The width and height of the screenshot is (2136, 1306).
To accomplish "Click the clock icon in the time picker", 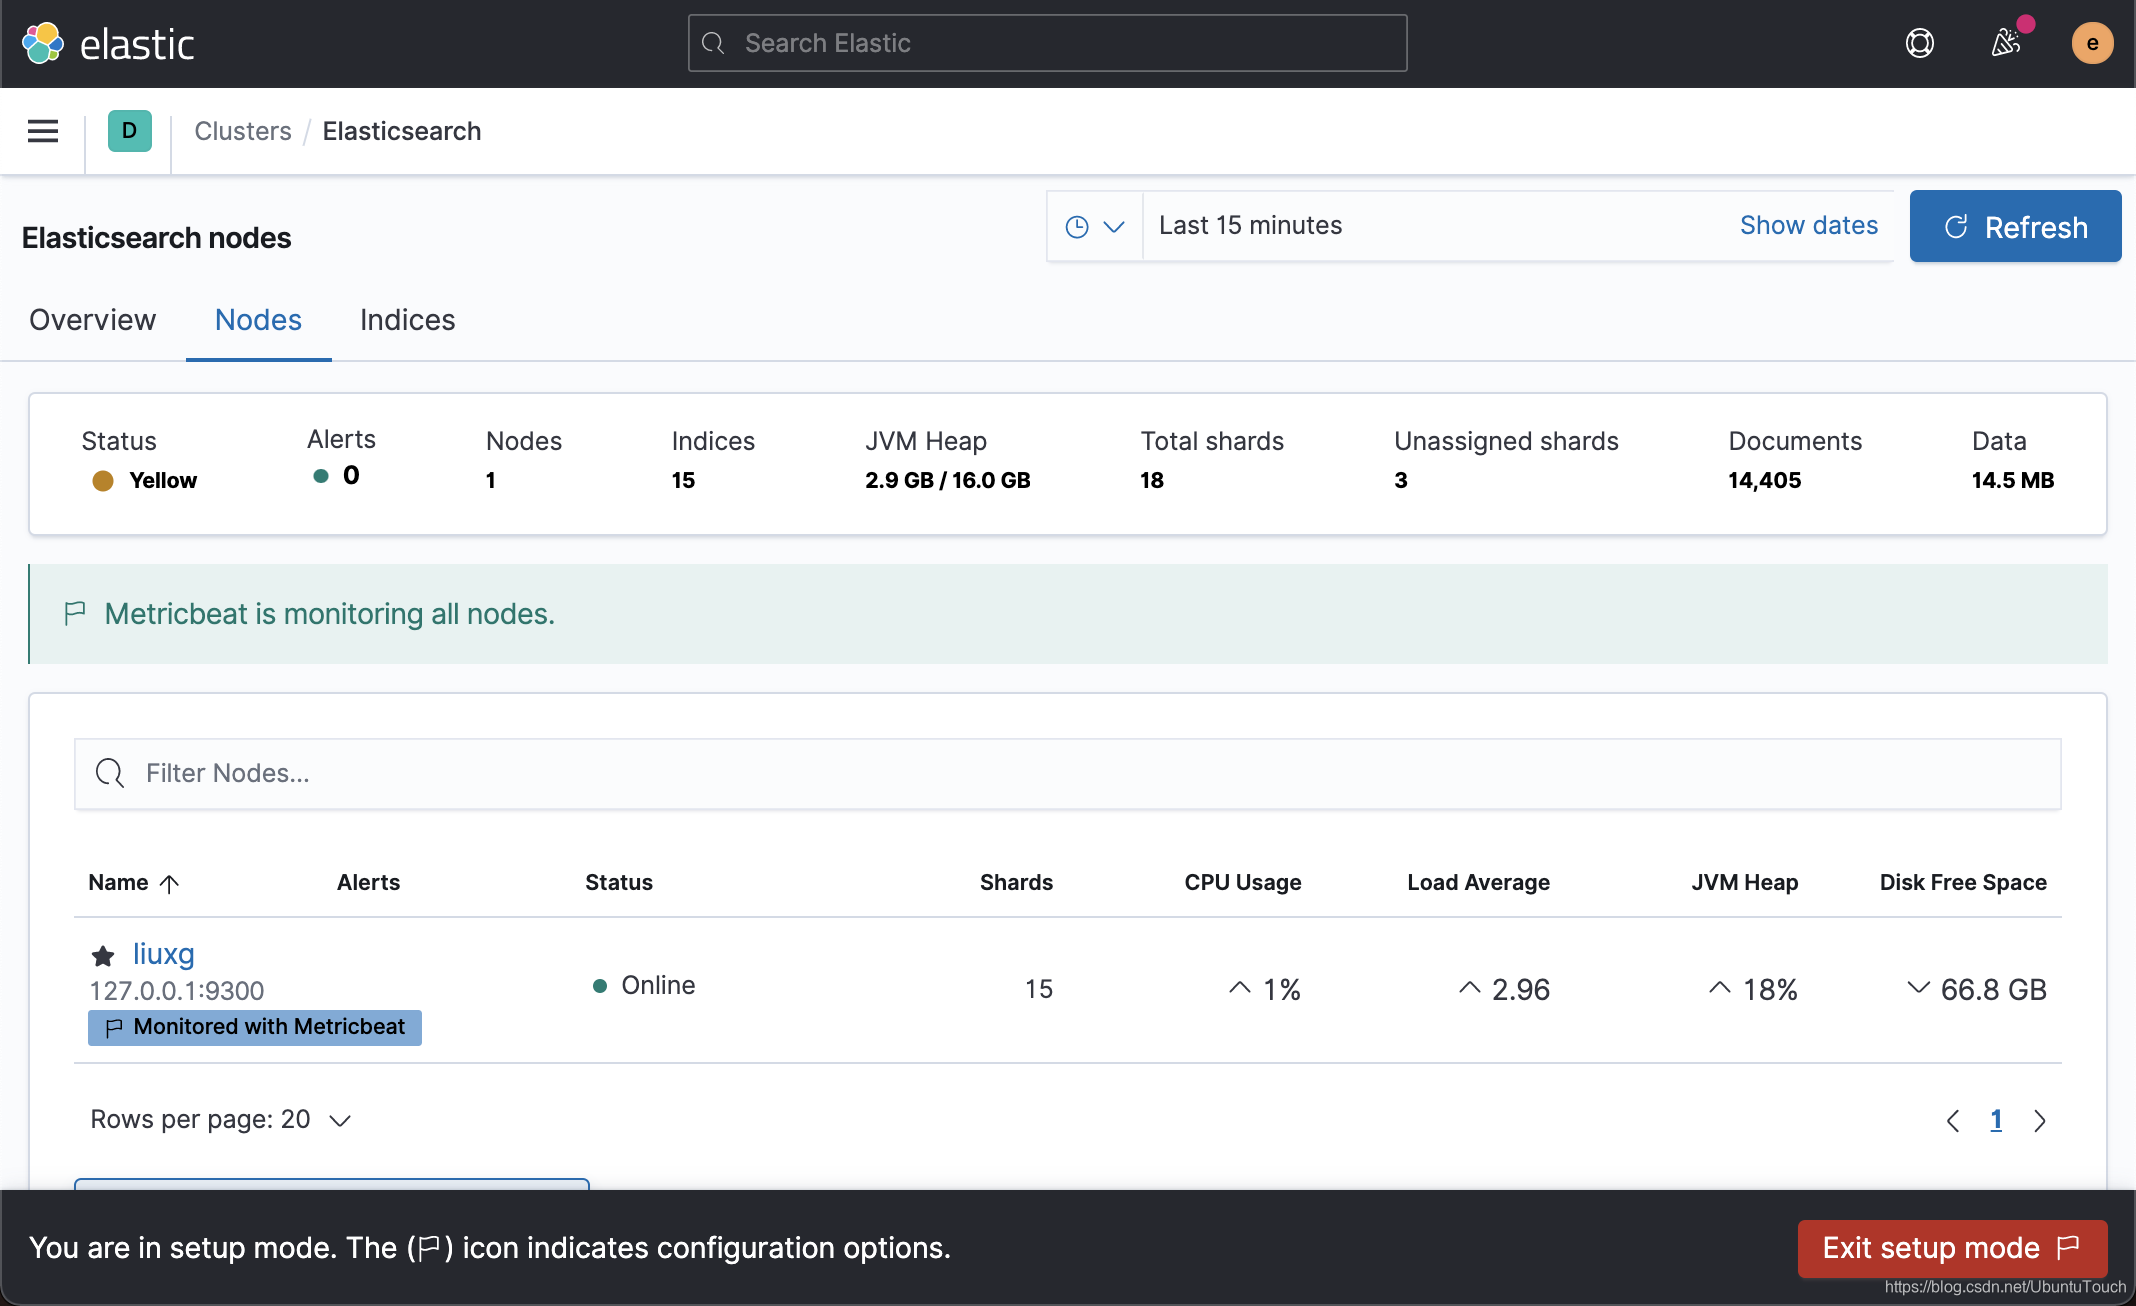I will tap(1078, 226).
